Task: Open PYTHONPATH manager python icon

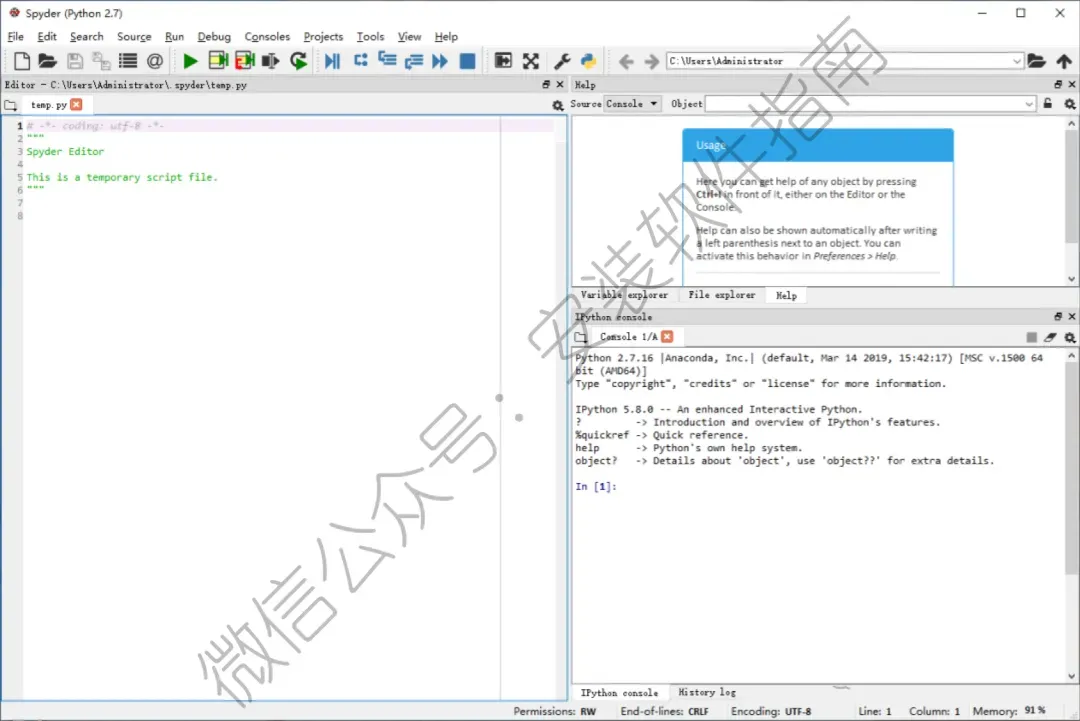Action: [588, 61]
